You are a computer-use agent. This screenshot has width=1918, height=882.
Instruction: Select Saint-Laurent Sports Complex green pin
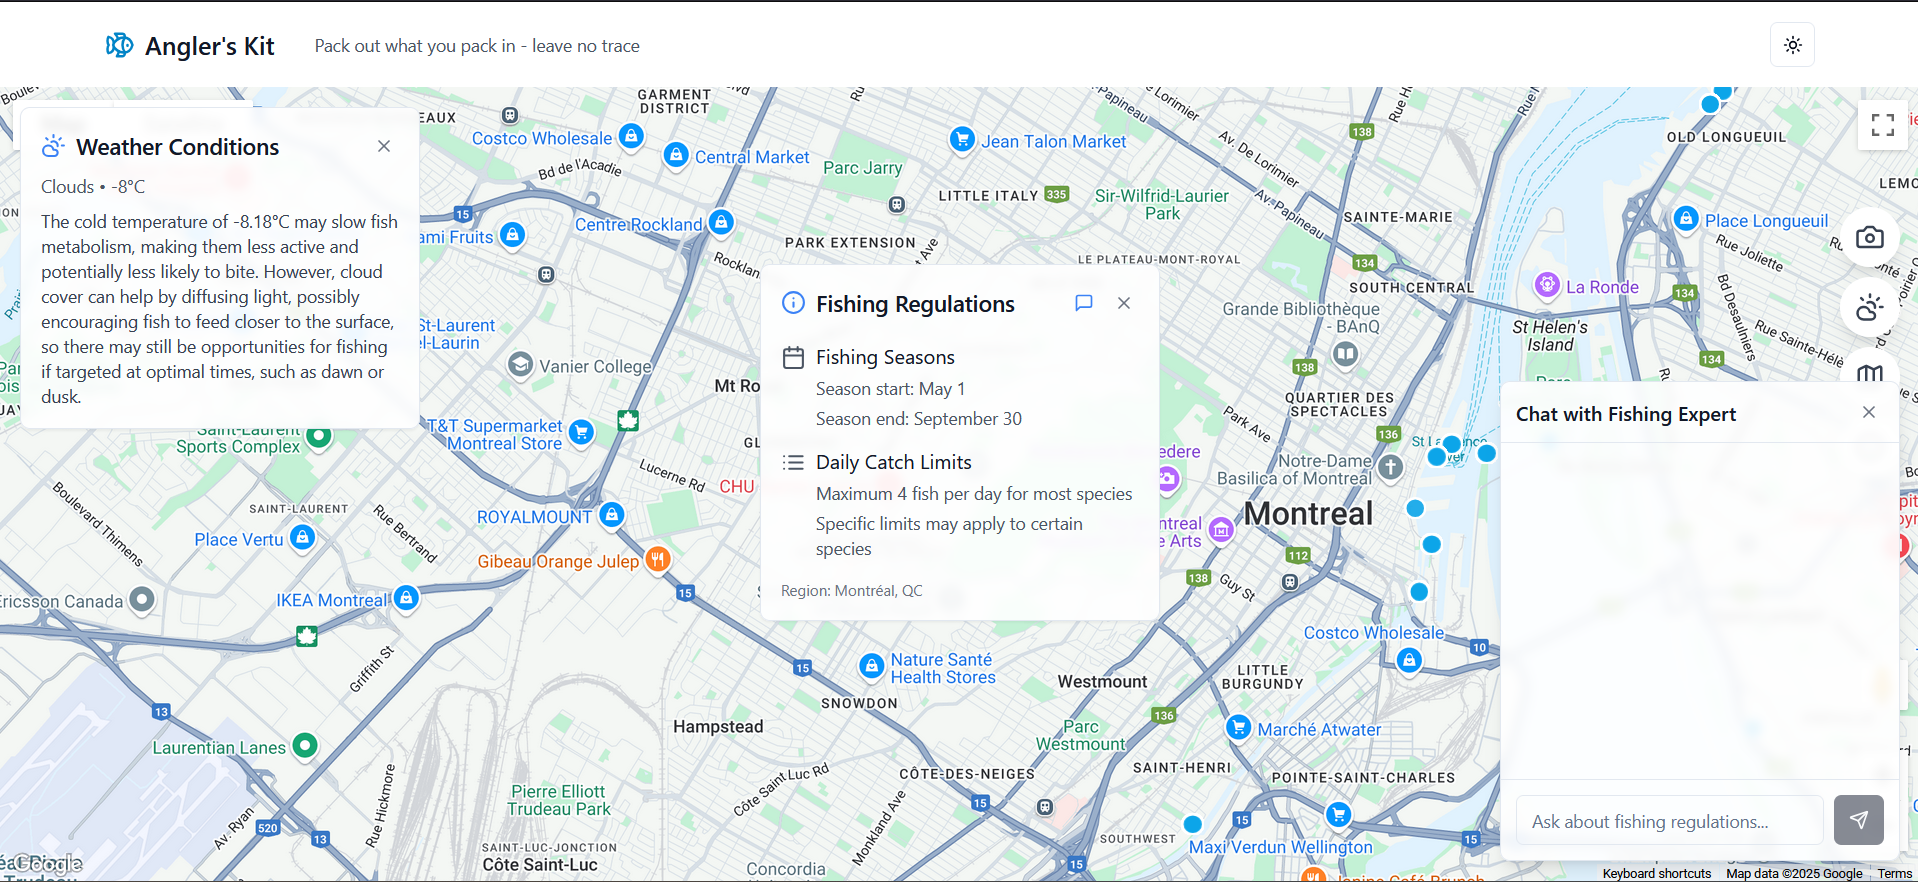point(319,436)
